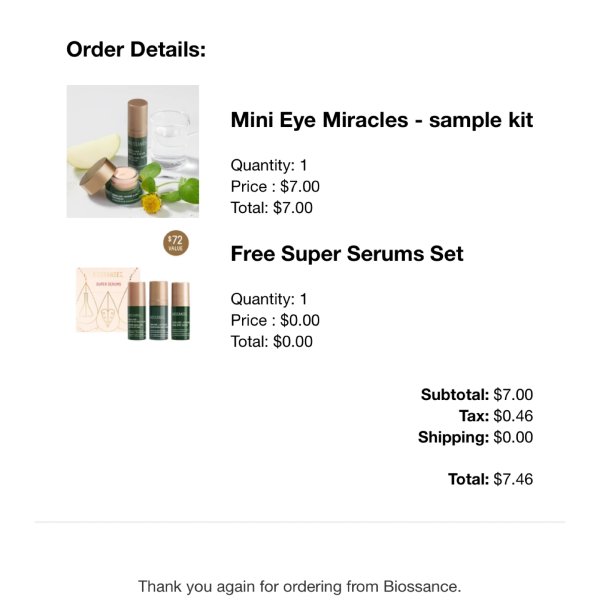Click the Total $0.00 line for serums set
The image size is (600, 600).
pyautogui.click(x=271, y=342)
